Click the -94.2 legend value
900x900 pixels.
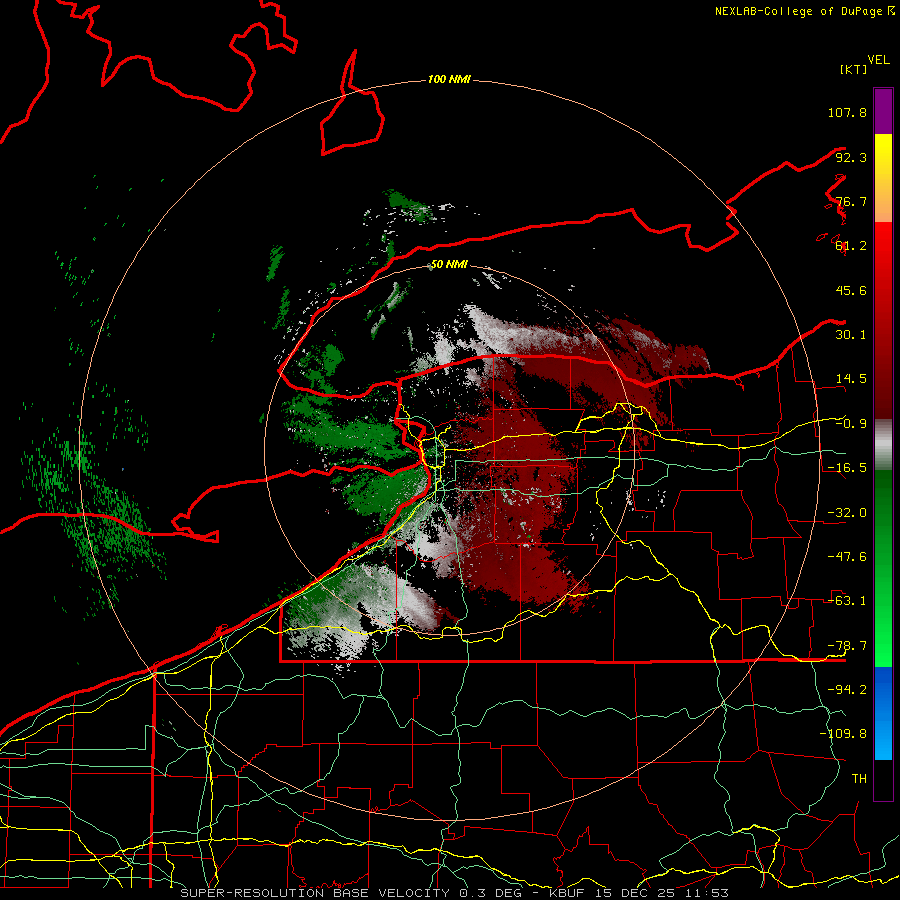847,690
